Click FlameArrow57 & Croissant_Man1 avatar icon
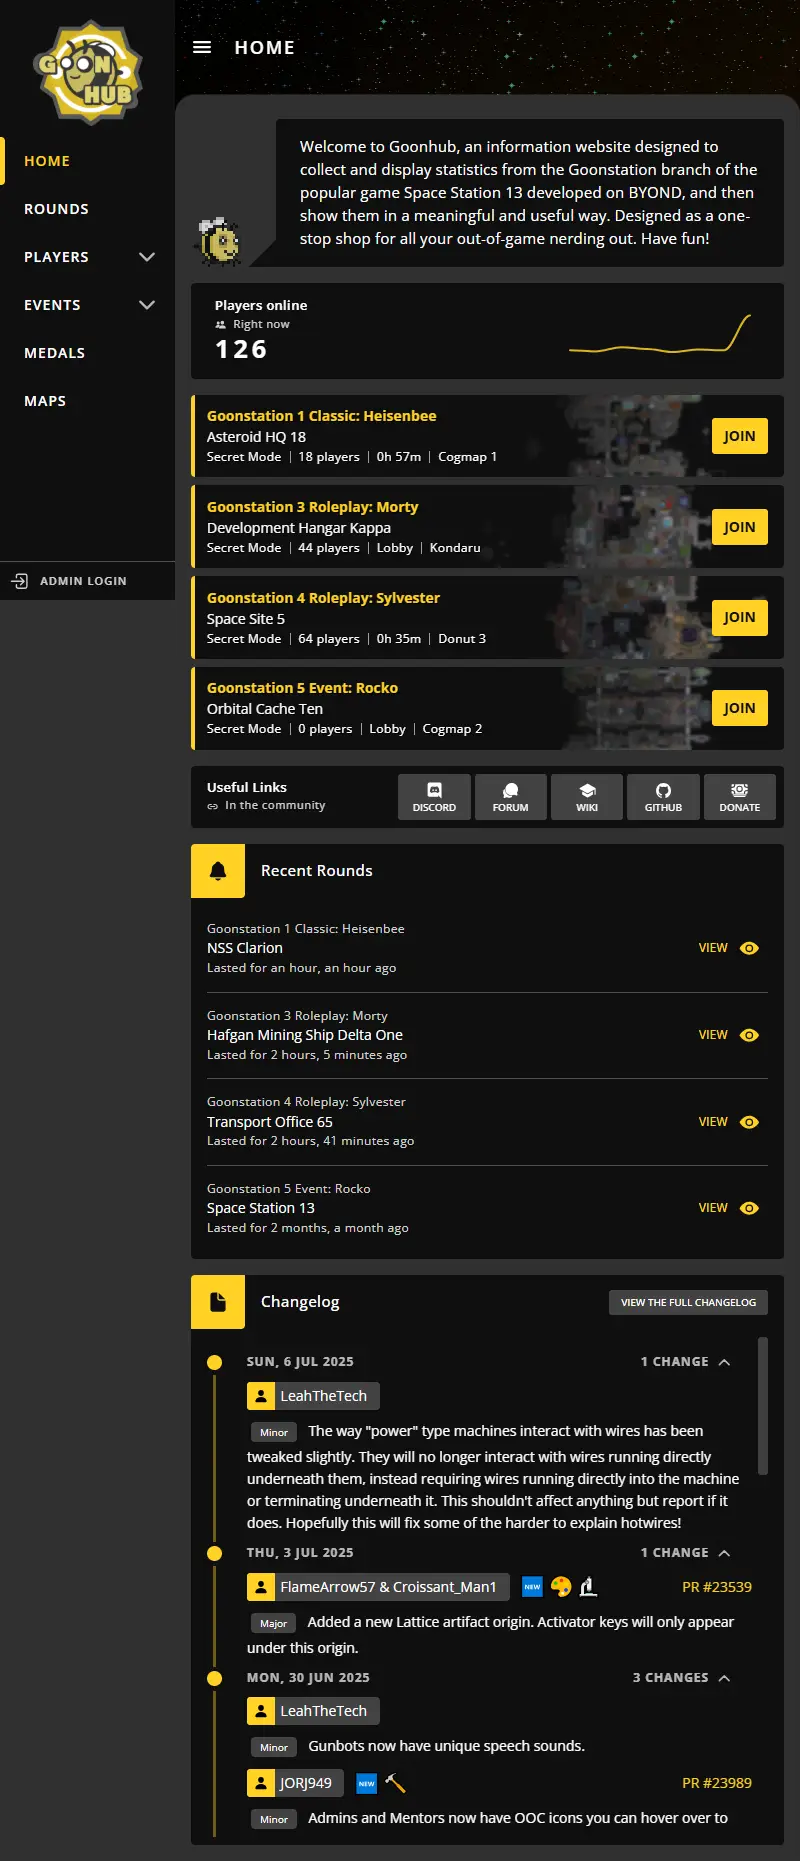Viewport: 800px width, 1861px height. click(x=260, y=1587)
